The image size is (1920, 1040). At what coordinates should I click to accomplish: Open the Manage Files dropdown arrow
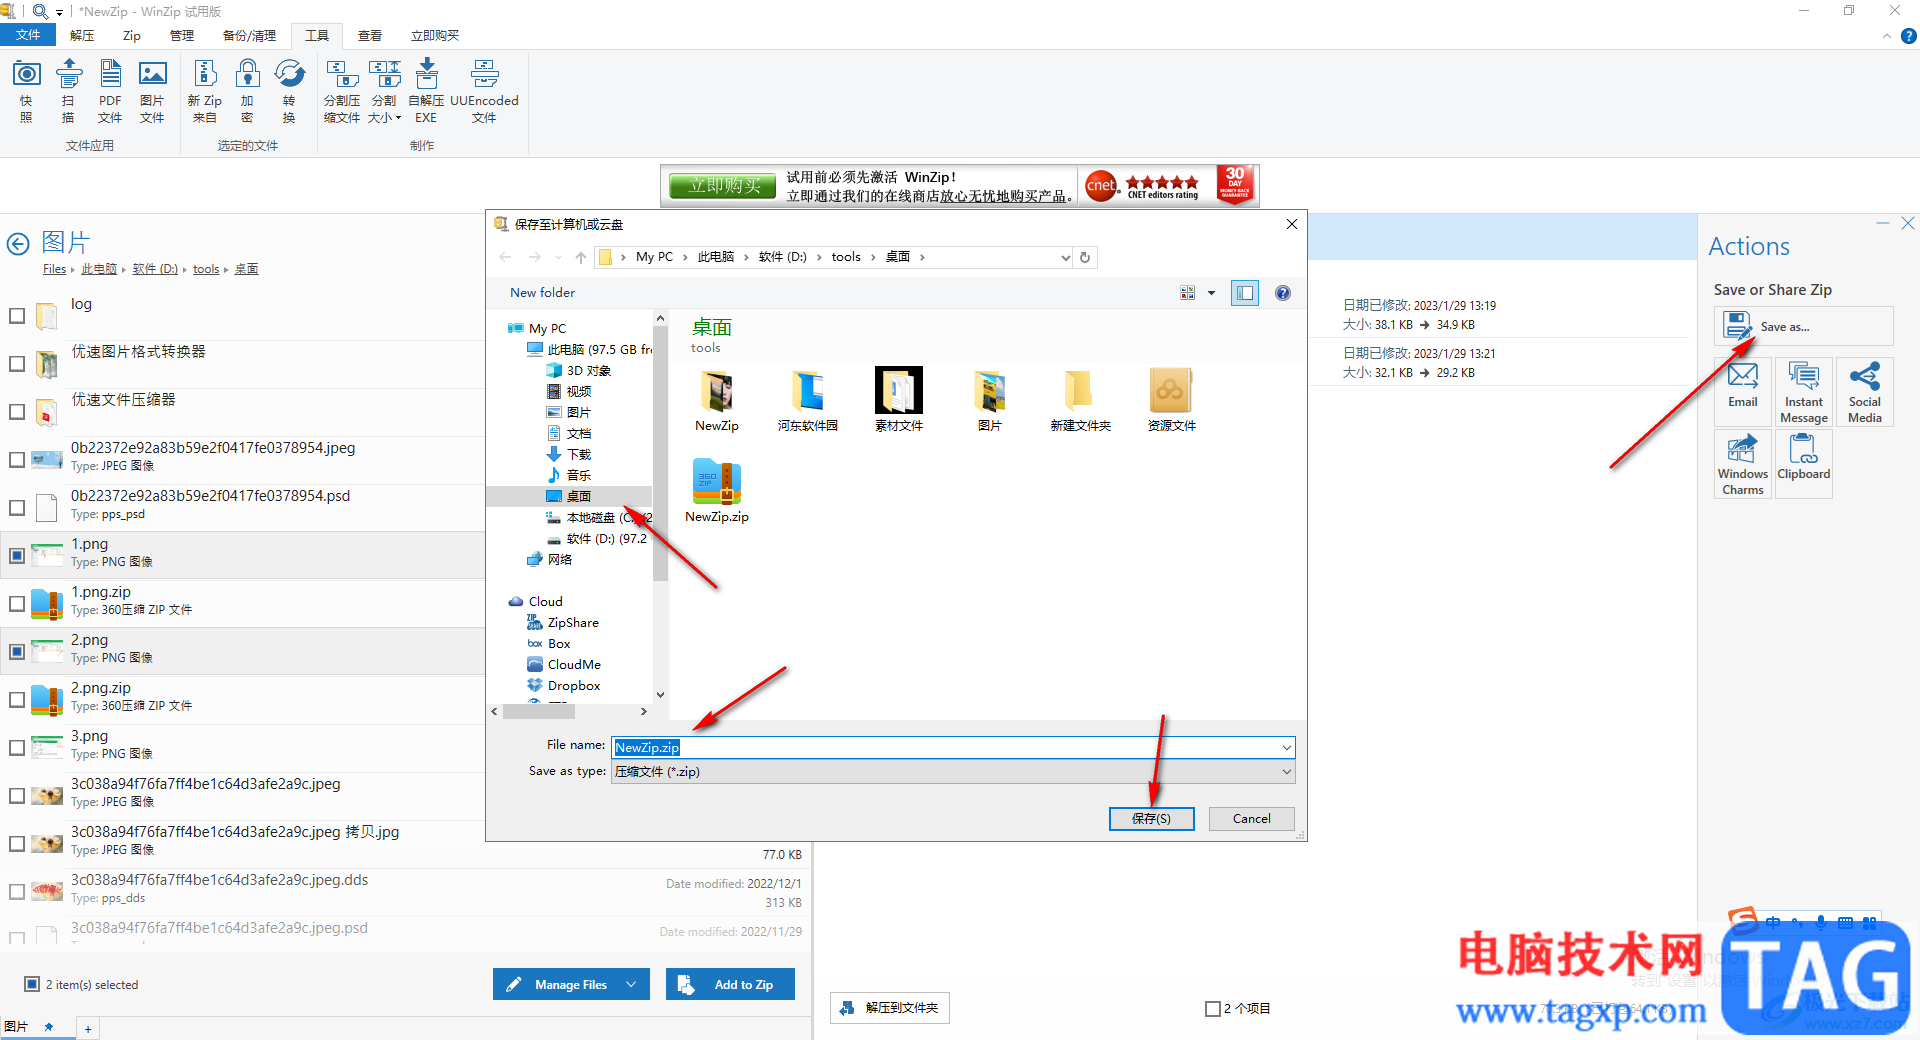click(x=632, y=984)
